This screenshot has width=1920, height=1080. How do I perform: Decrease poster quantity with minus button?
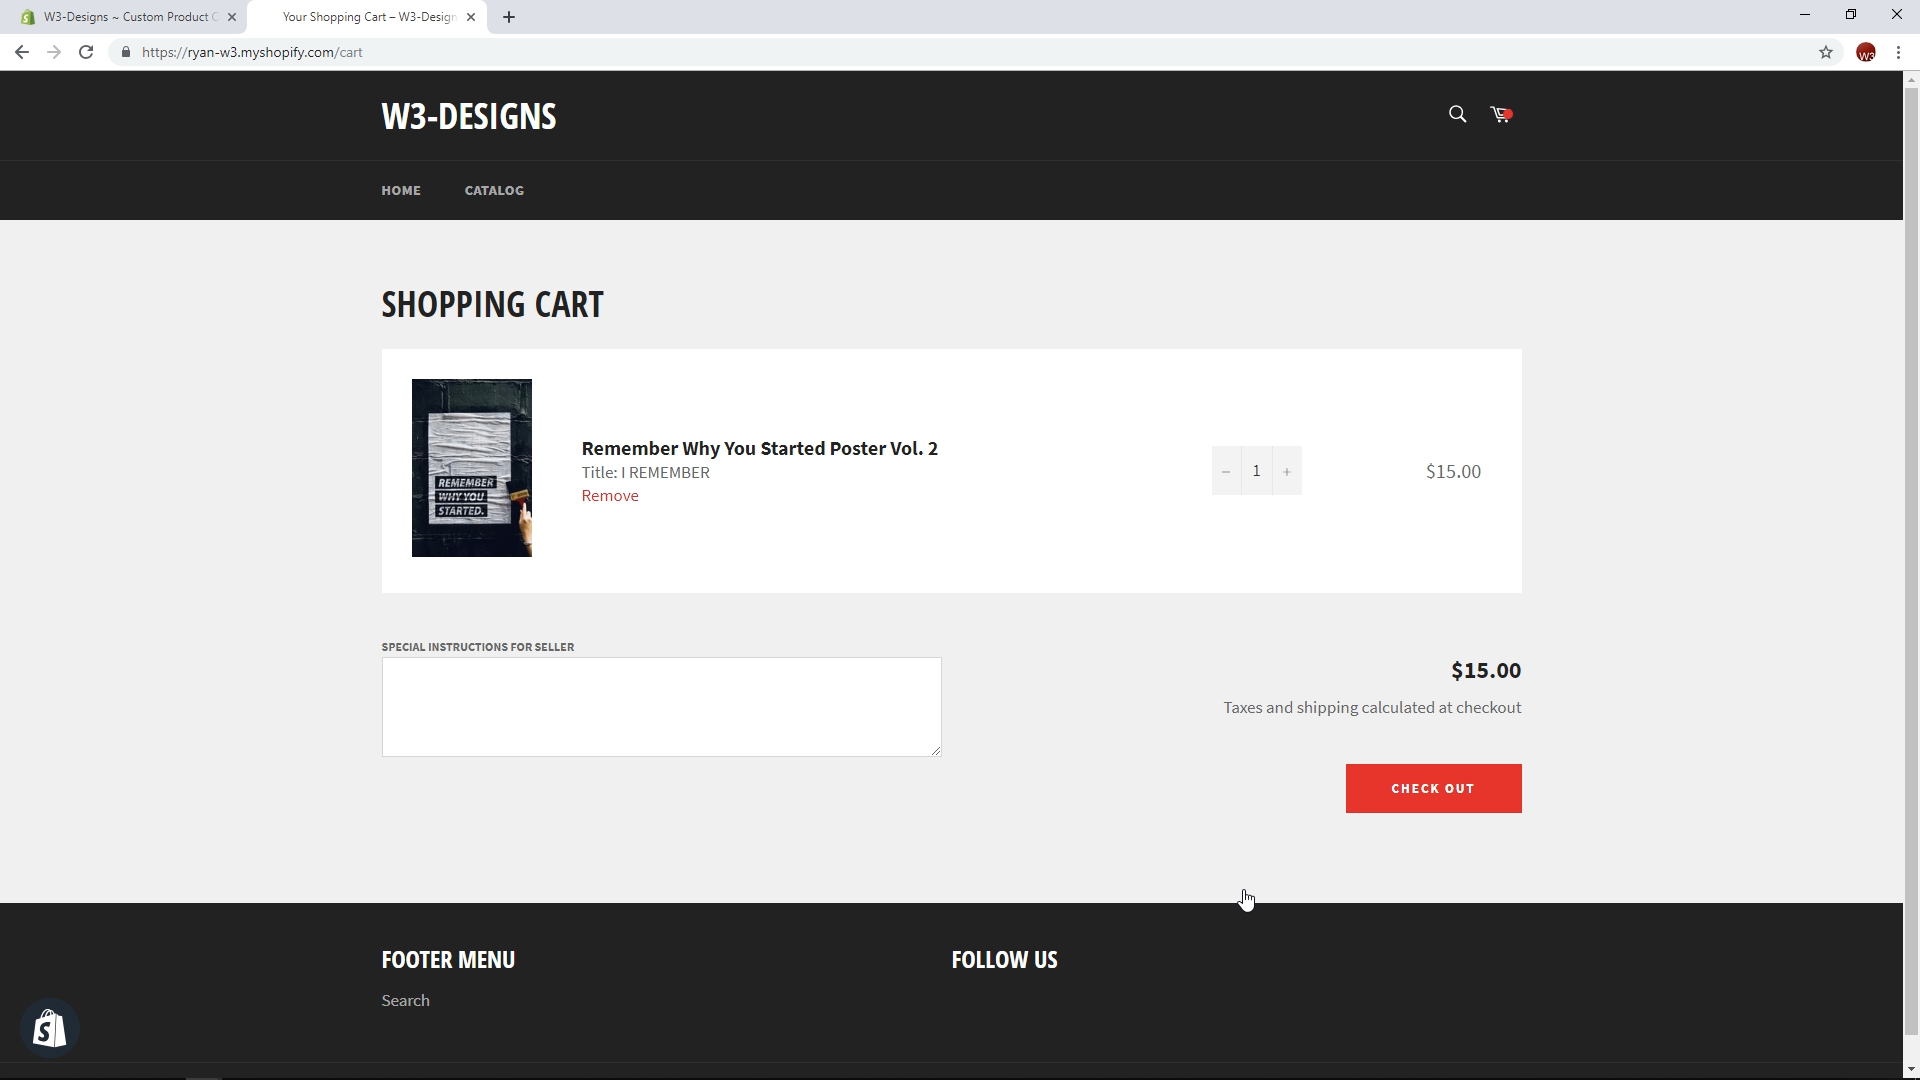click(x=1226, y=471)
